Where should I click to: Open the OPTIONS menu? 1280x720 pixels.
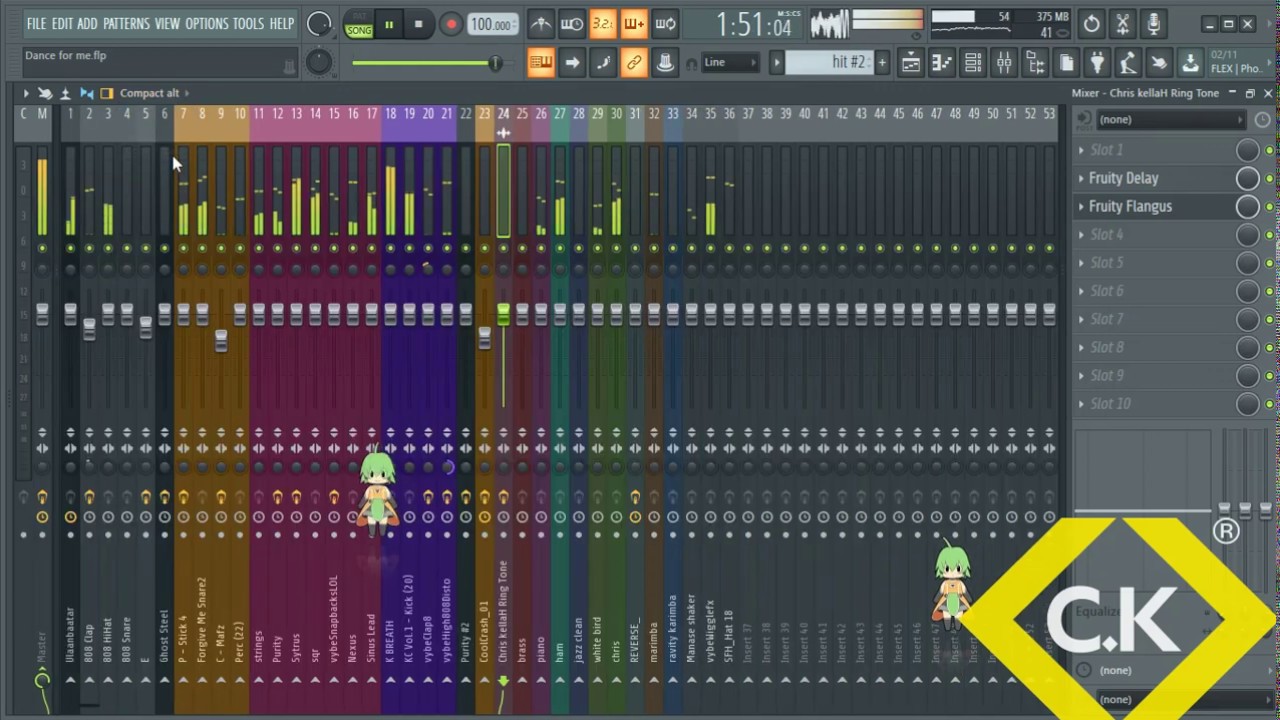pos(207,23)
